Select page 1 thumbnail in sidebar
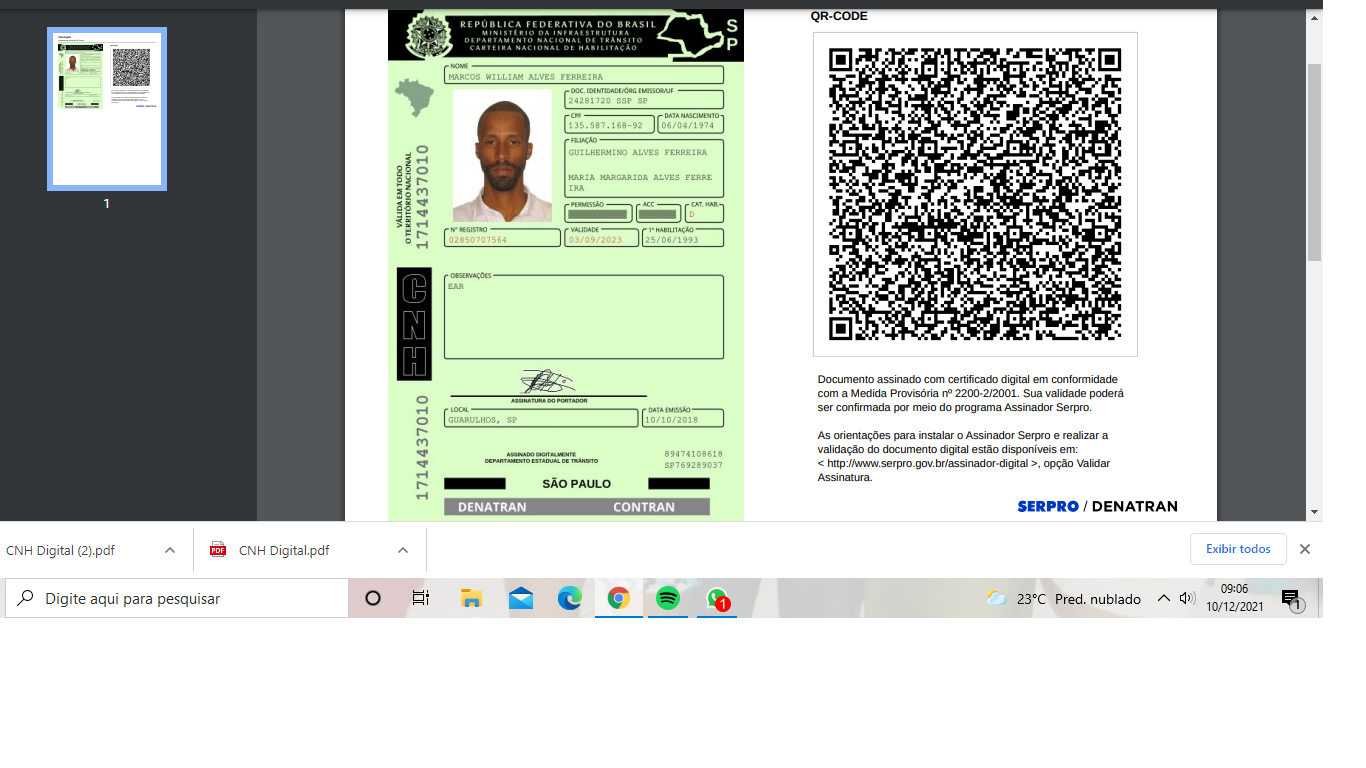 (107, 108)
